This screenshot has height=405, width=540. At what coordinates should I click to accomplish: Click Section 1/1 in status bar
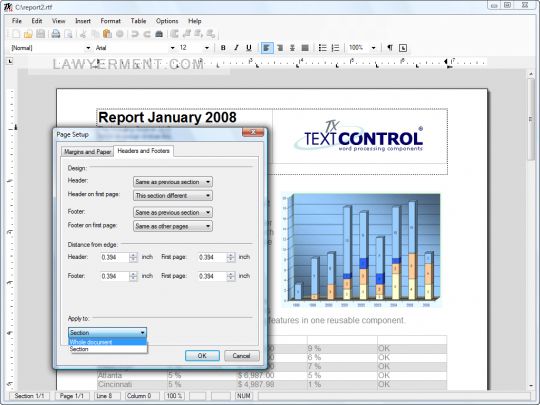[29, 396]
